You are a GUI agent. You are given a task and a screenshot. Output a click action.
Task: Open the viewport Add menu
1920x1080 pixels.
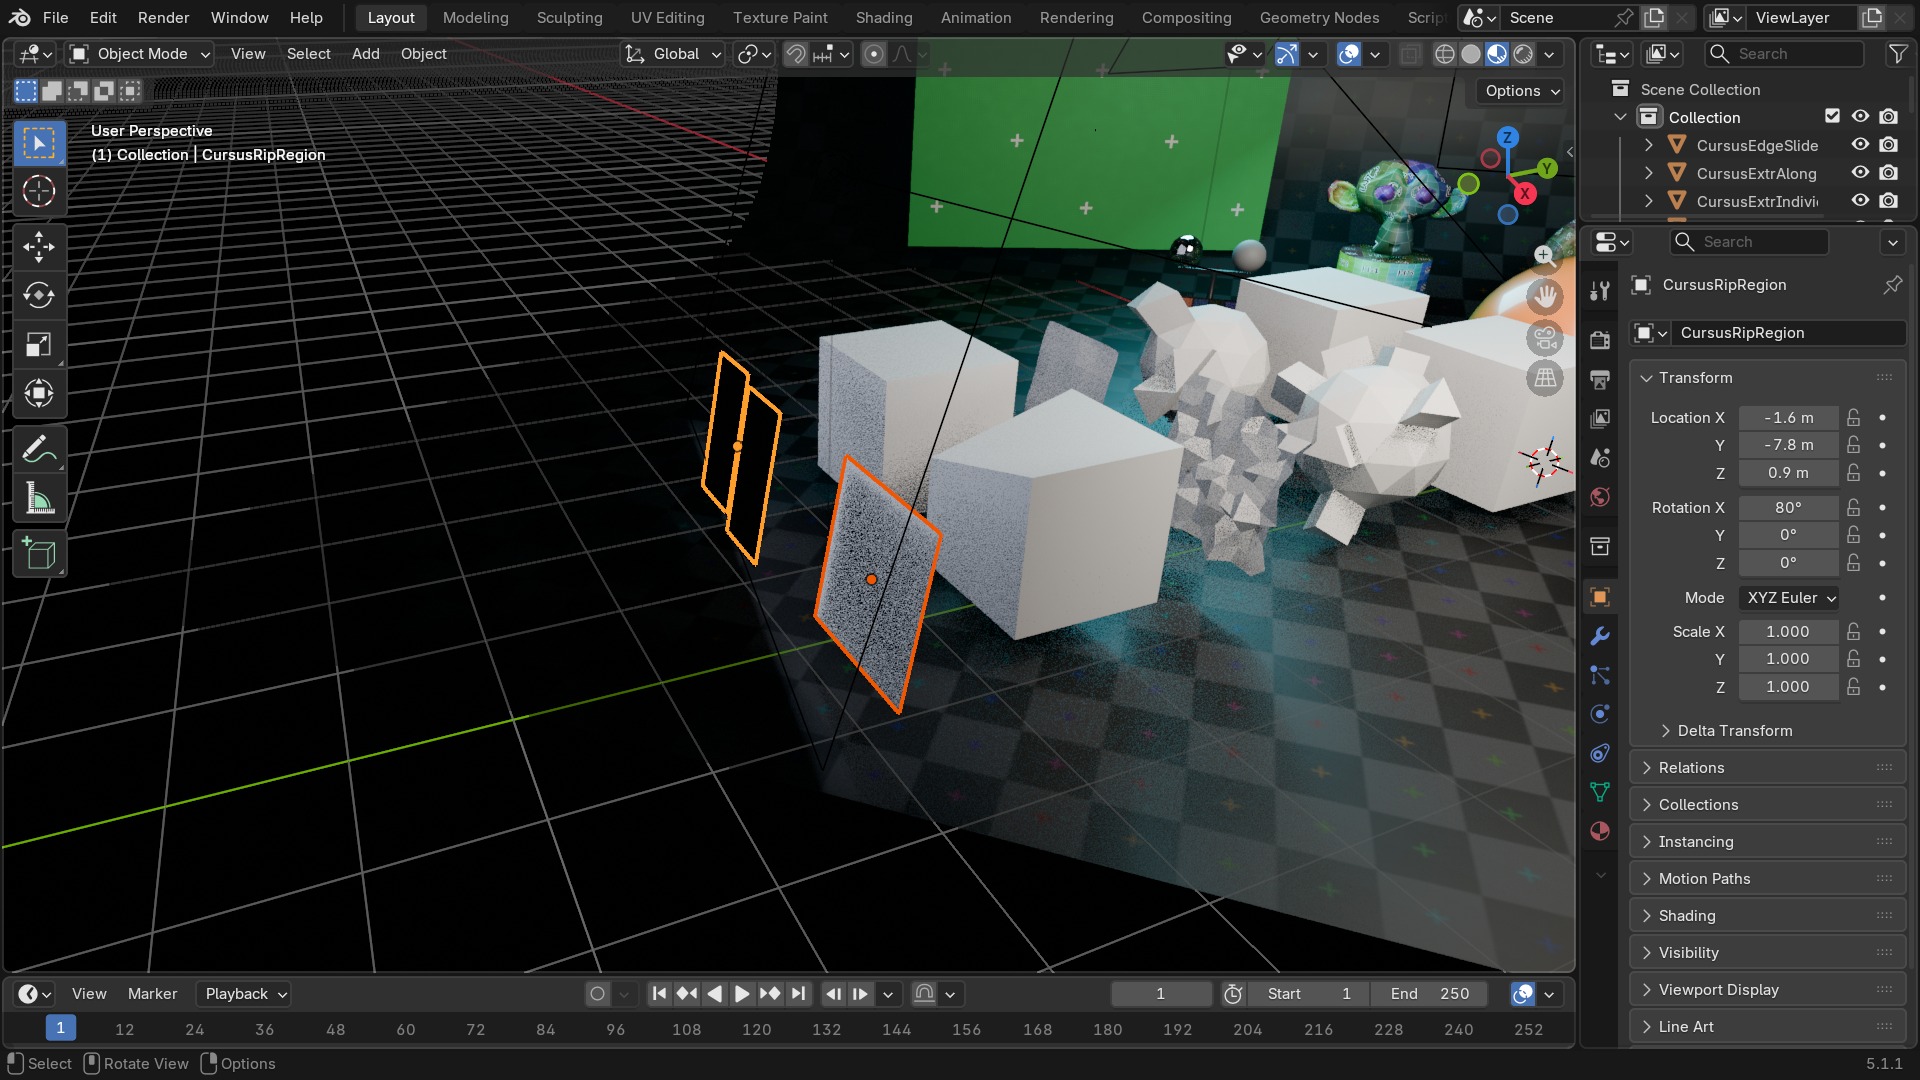click(365, 54)
